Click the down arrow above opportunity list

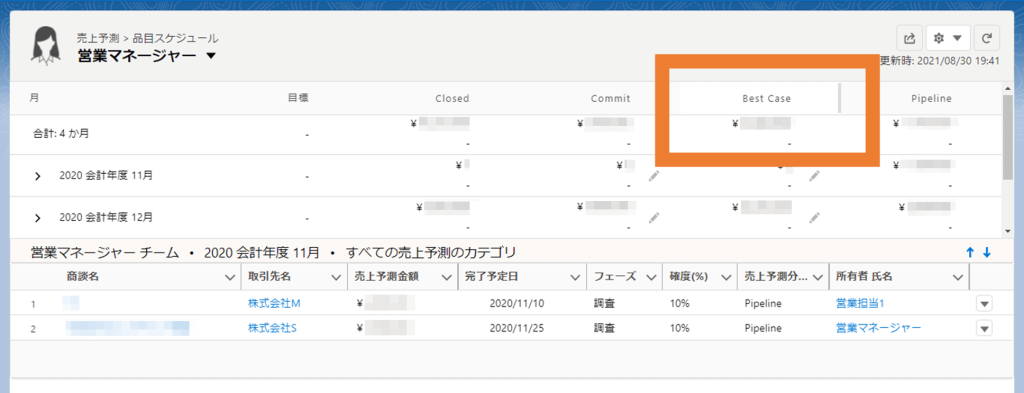987,252
